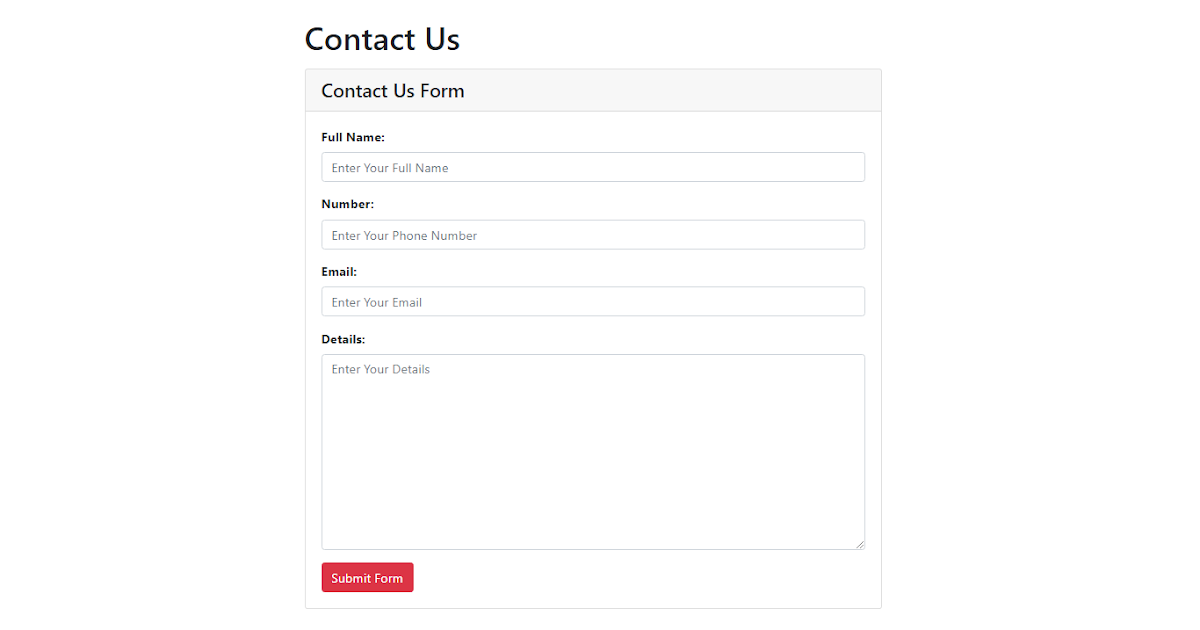The image size is (1200, 630).
Task: Click the red Submit Form button text
Action: 367,577
